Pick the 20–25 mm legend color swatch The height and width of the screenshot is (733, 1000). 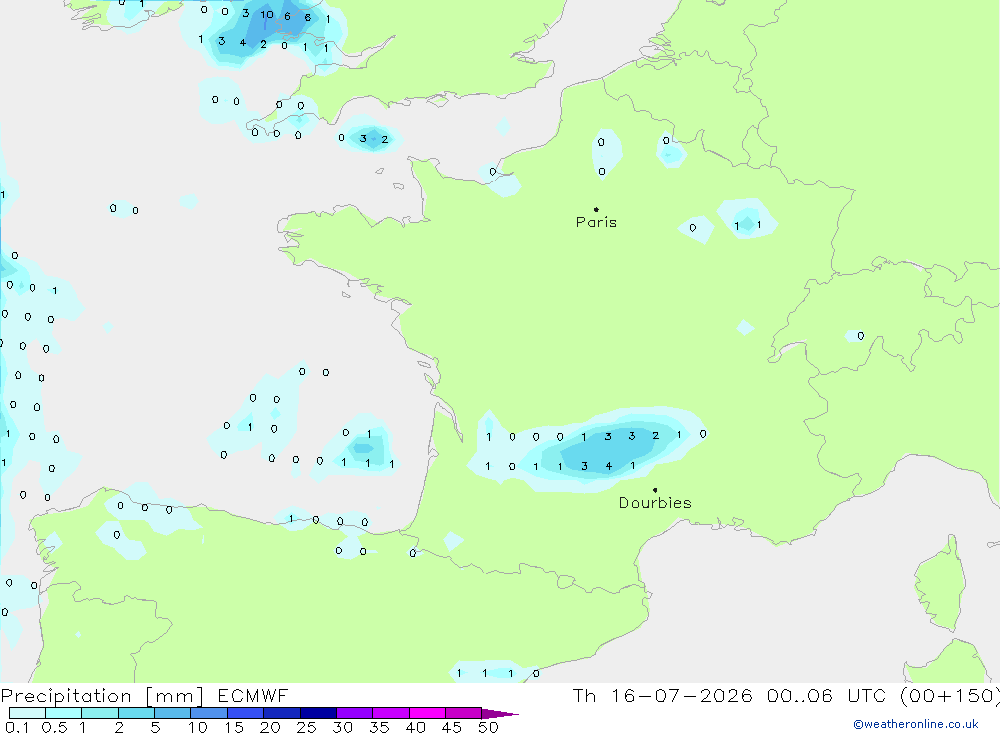(x=281, y=713)
